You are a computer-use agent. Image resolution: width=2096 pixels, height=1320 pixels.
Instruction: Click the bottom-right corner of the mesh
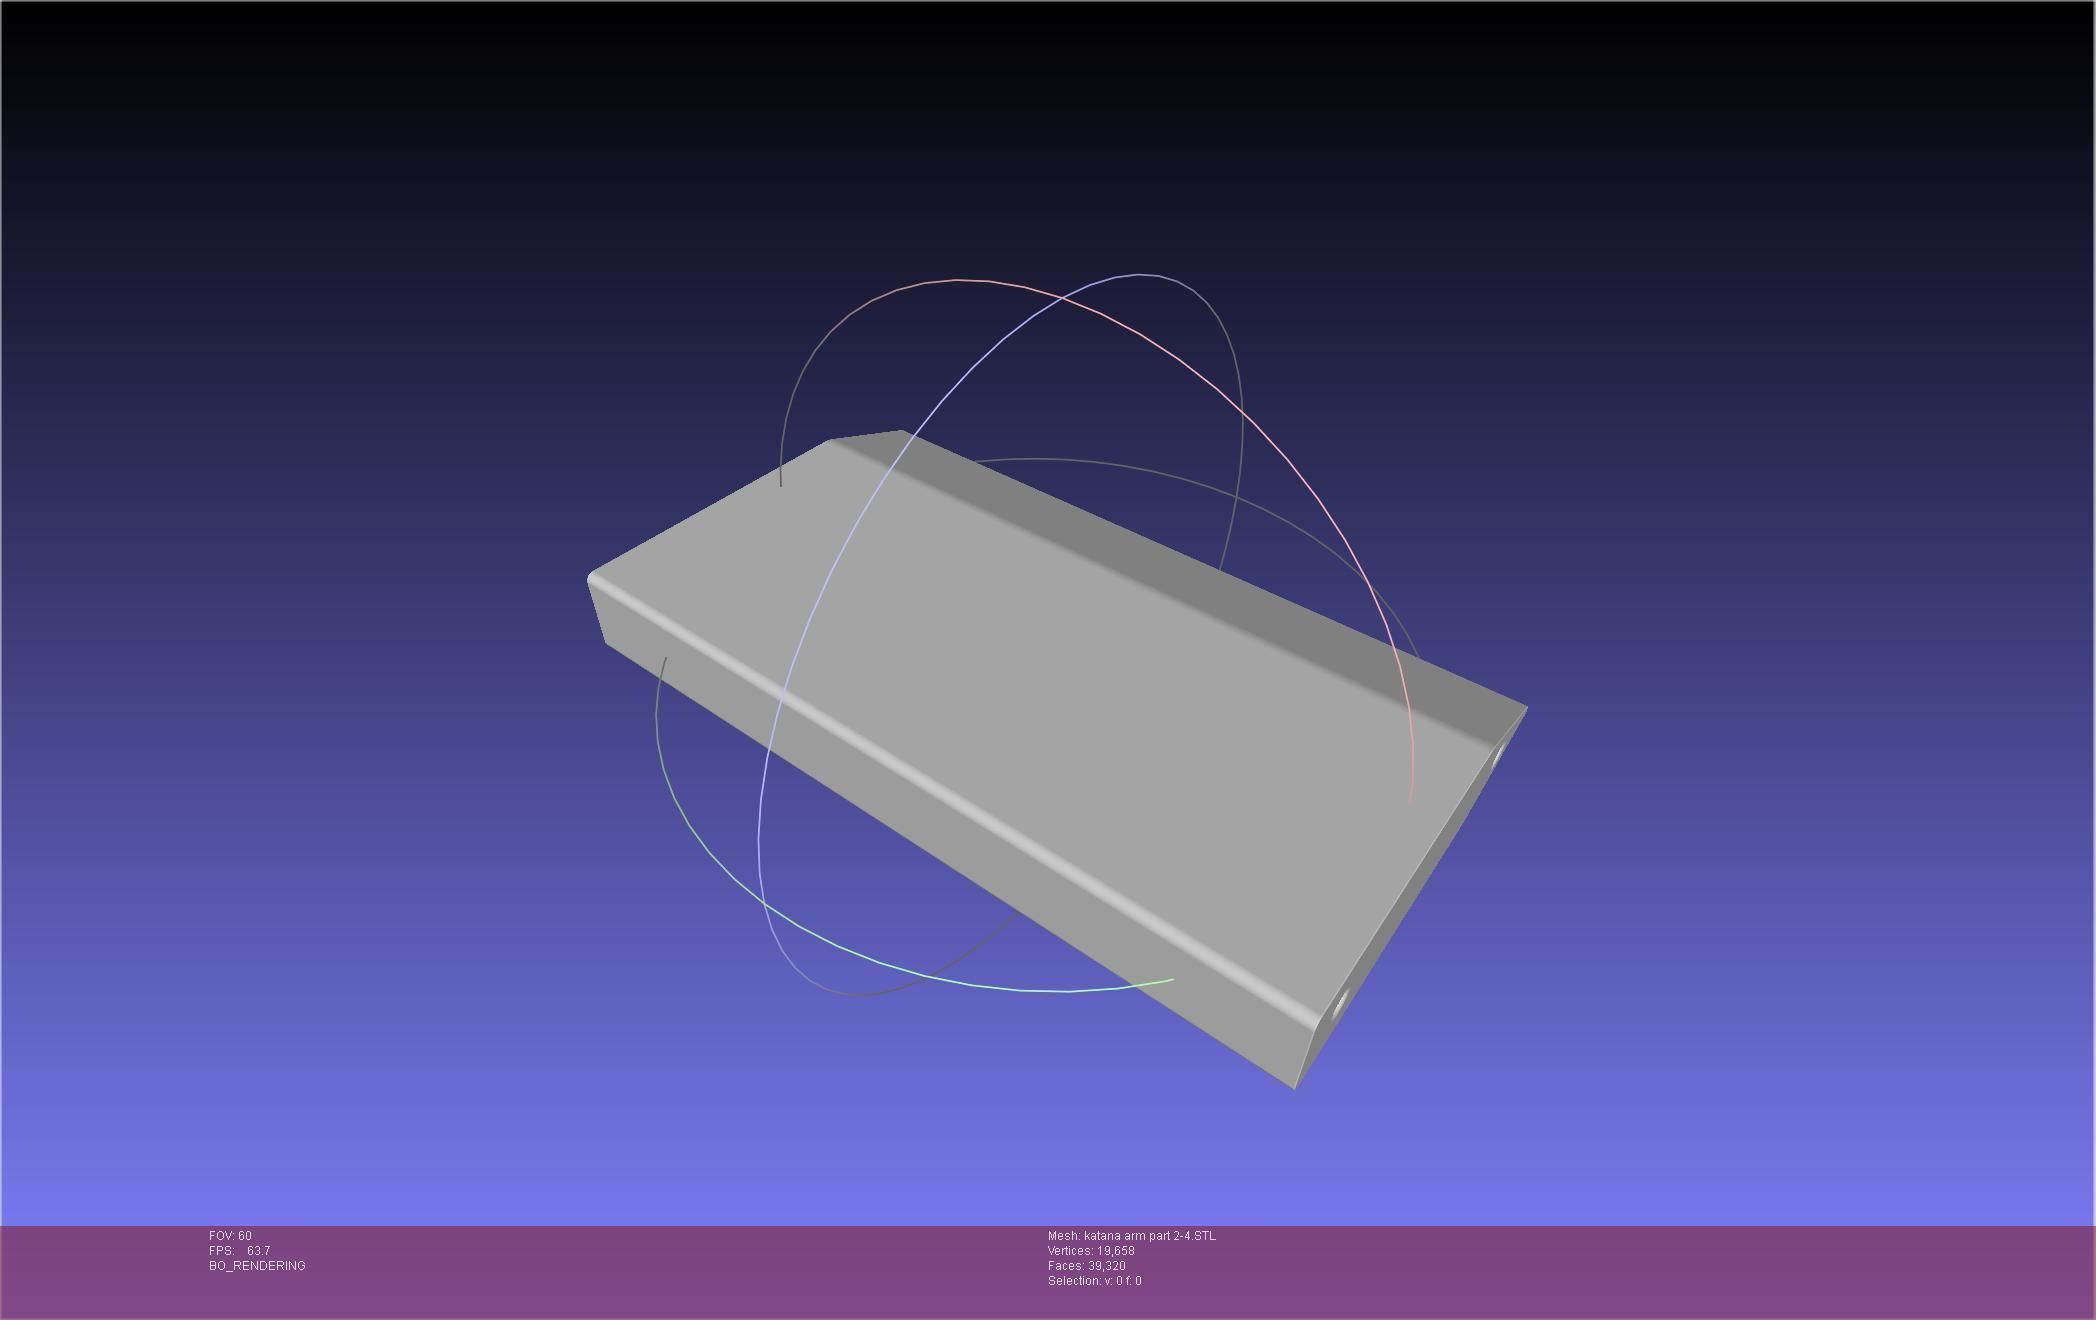pos(1296,1086)
